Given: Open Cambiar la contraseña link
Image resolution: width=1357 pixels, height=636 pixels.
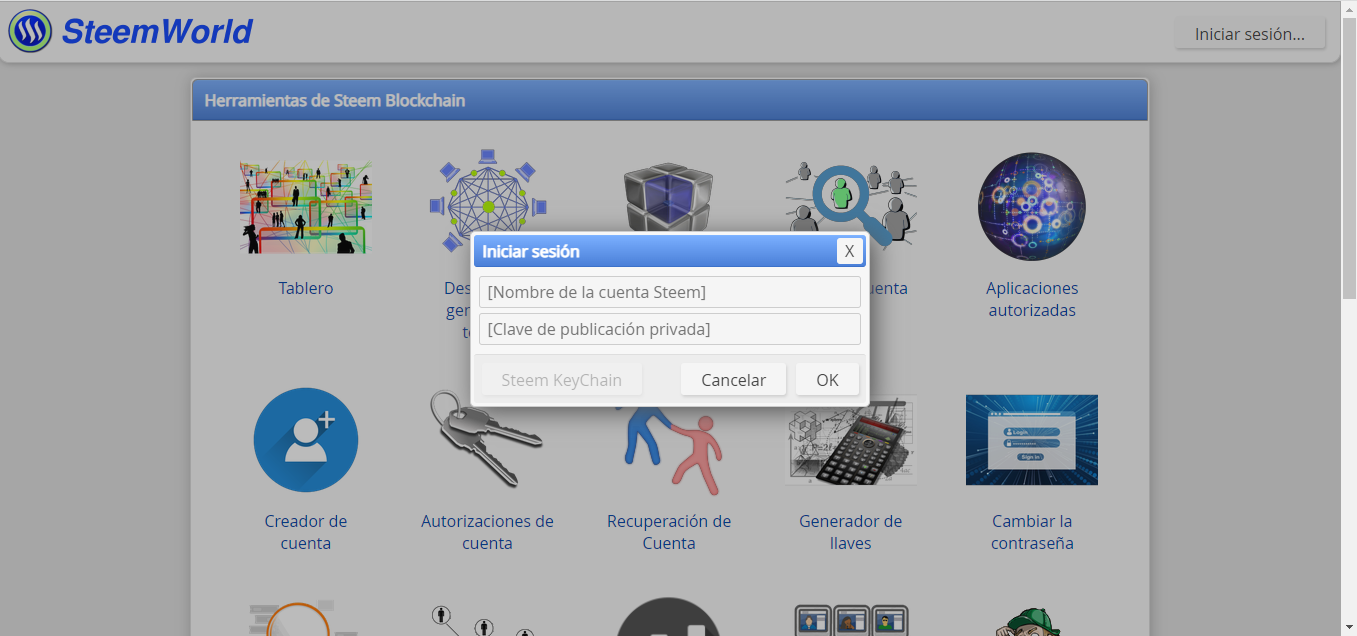Looking at the screenshot, I should click(1032, 532).
